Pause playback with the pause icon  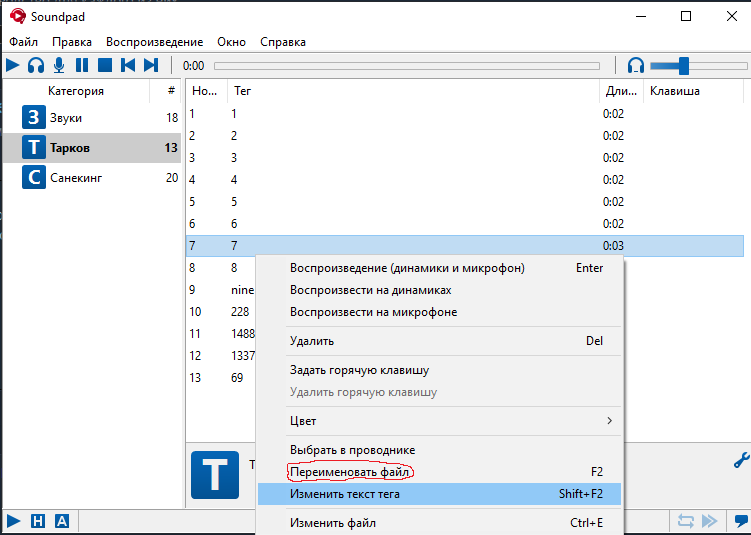click(82, 65)
